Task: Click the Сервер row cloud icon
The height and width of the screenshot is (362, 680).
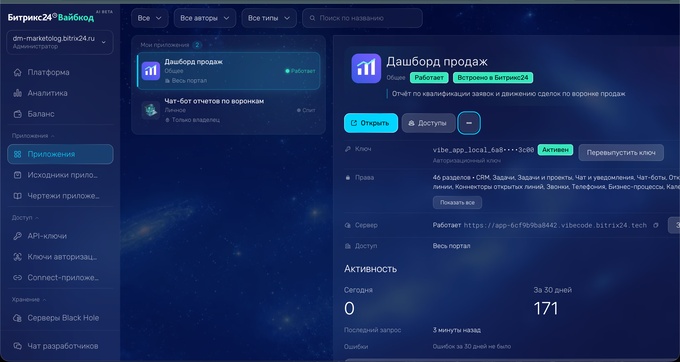Action: 347,225
